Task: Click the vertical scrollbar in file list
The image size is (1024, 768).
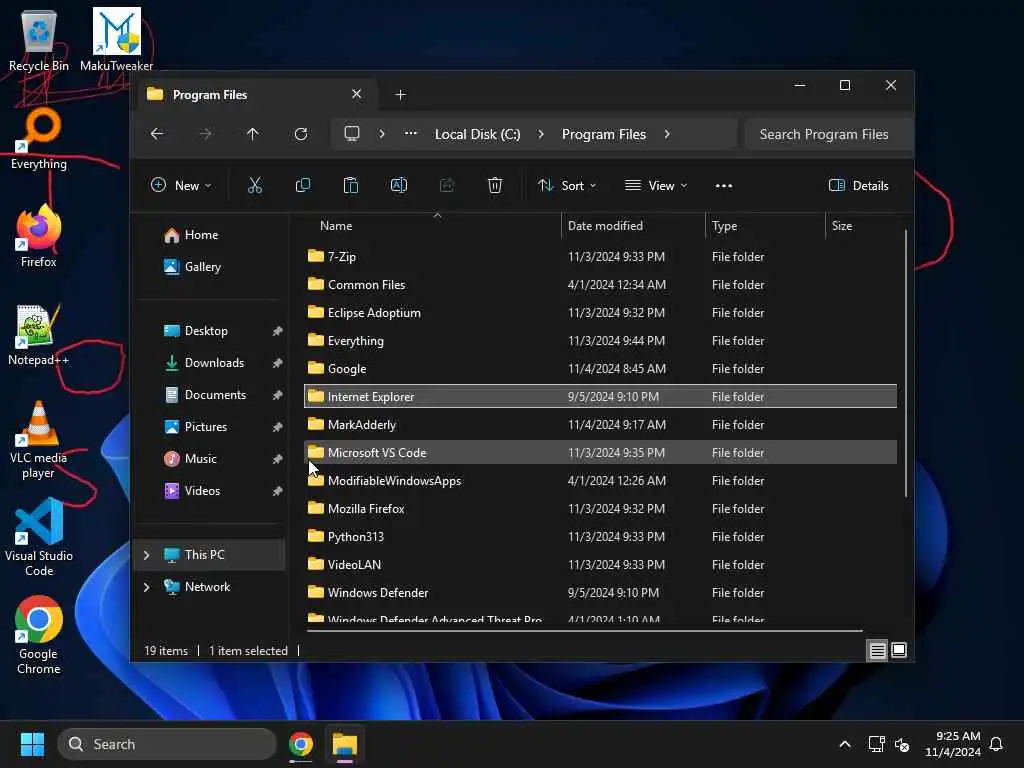Action: pos(906,363)
